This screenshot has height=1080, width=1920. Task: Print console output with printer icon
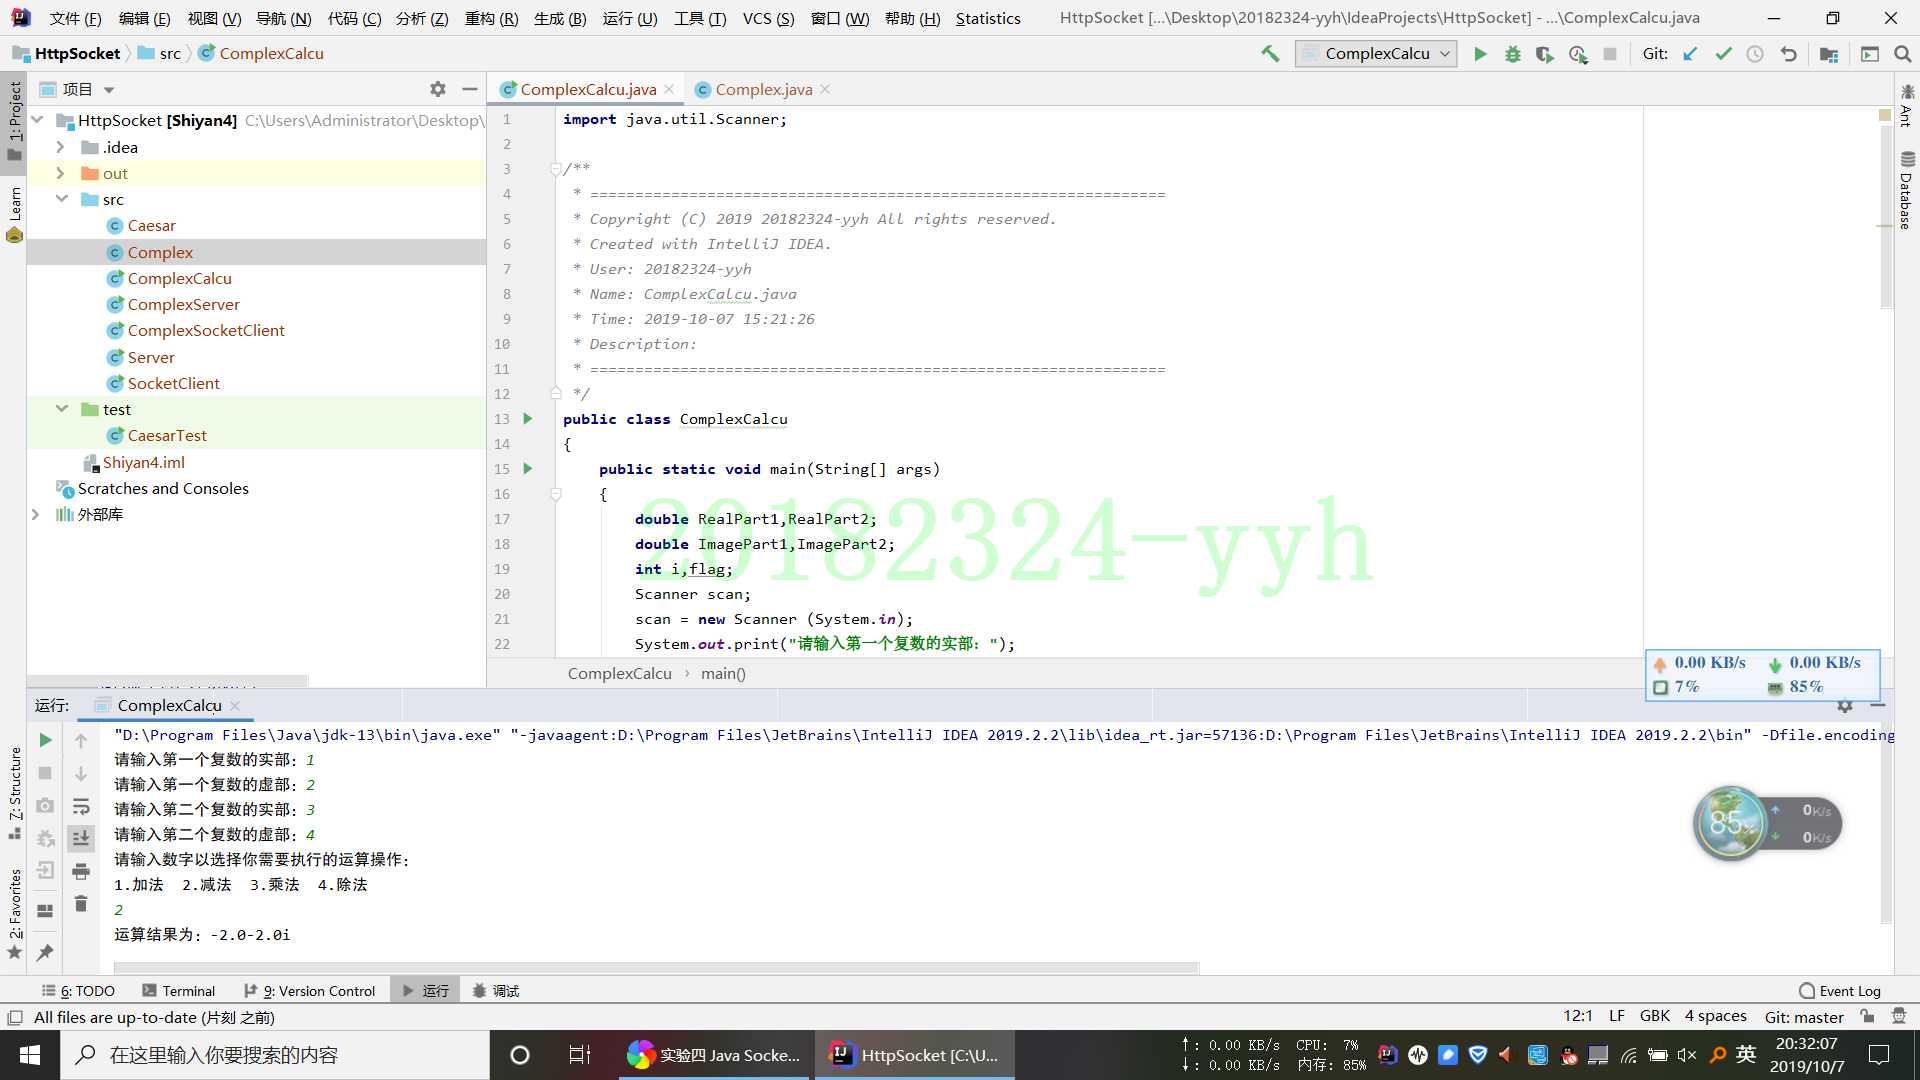pos(81,871)
